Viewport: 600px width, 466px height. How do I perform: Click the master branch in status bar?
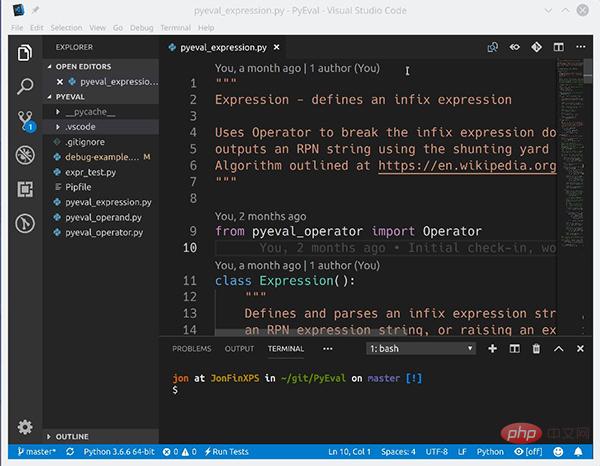coord(36,452)
